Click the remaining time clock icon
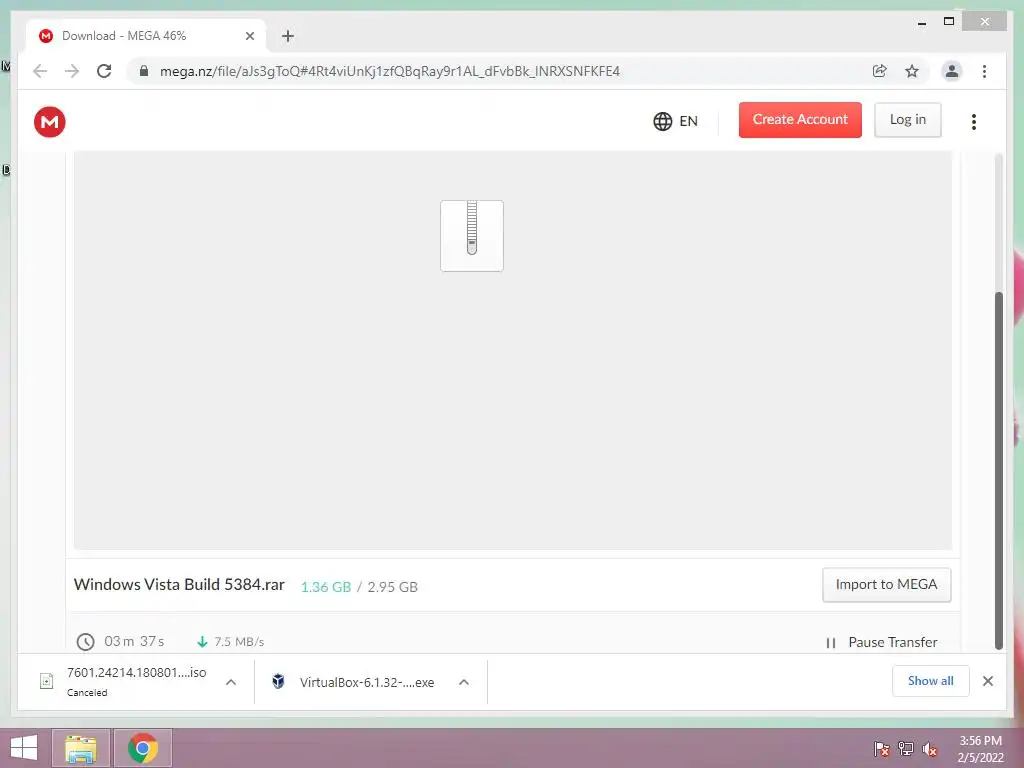The image size is (1024, 768). (x=86, y=642)
